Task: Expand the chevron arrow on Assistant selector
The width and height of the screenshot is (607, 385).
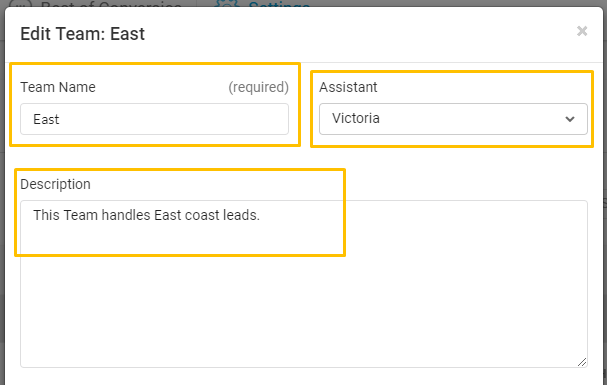Action: 569,119
